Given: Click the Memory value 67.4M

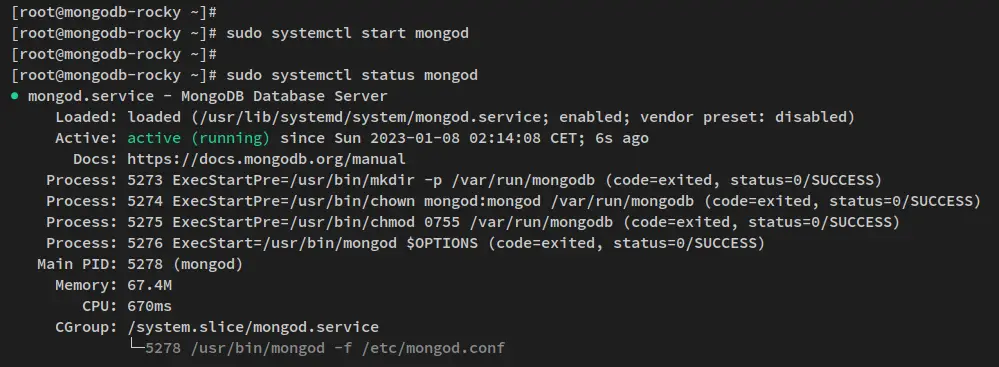Looking at the screenshot, I should click(x=149, y=285).
